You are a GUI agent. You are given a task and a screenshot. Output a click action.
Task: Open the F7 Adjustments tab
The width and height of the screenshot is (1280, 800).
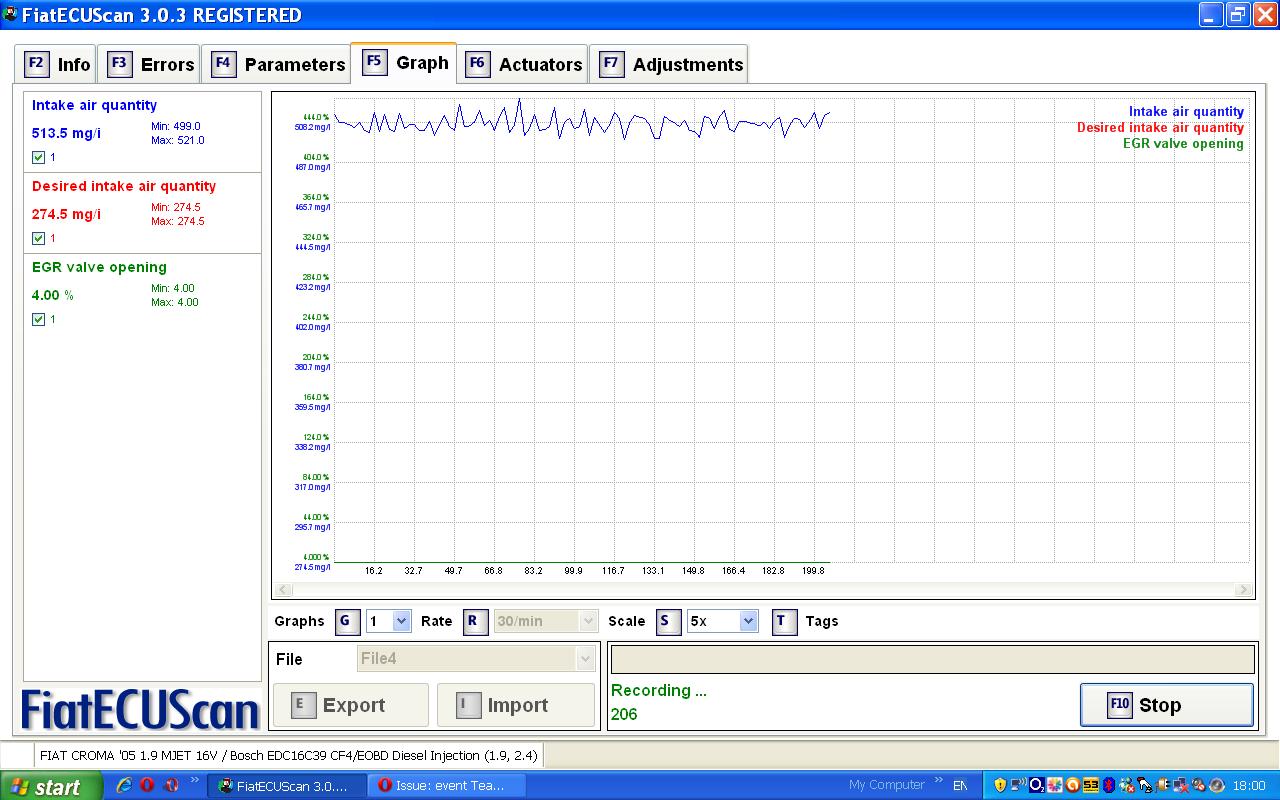669,64
